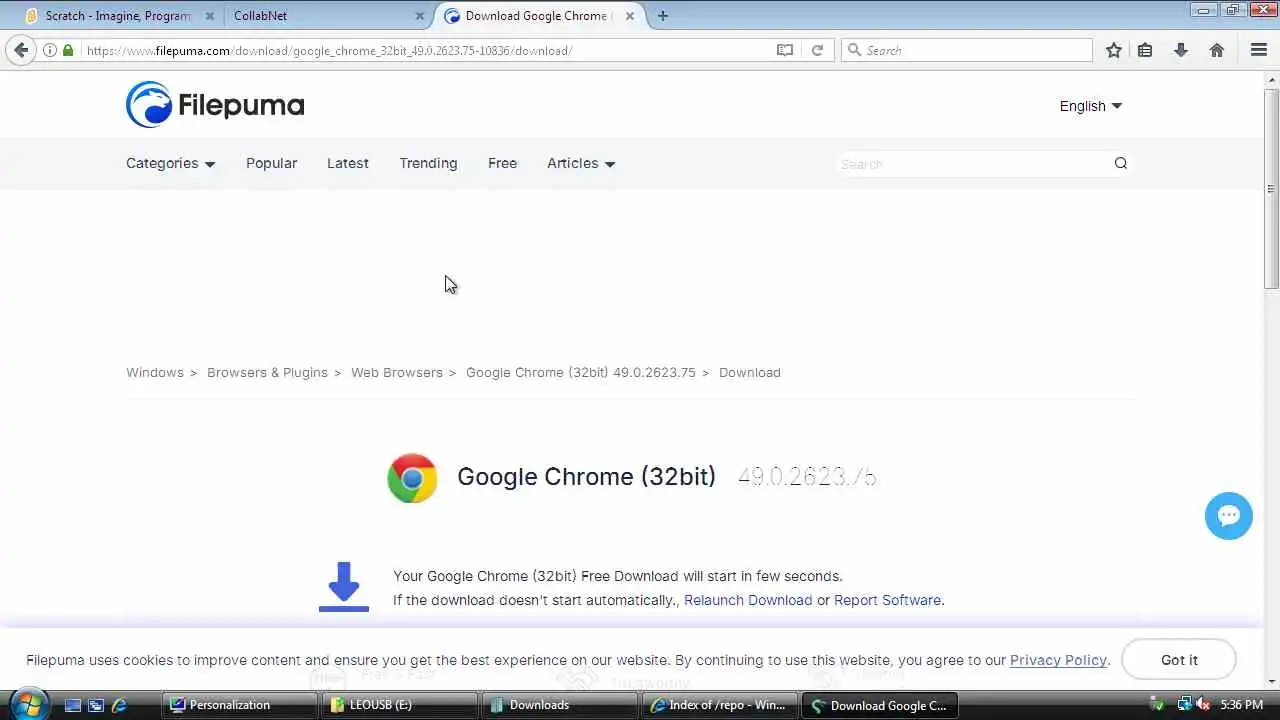
Task: Click the green padlock security icon
Action: click(x=68, y=50)
